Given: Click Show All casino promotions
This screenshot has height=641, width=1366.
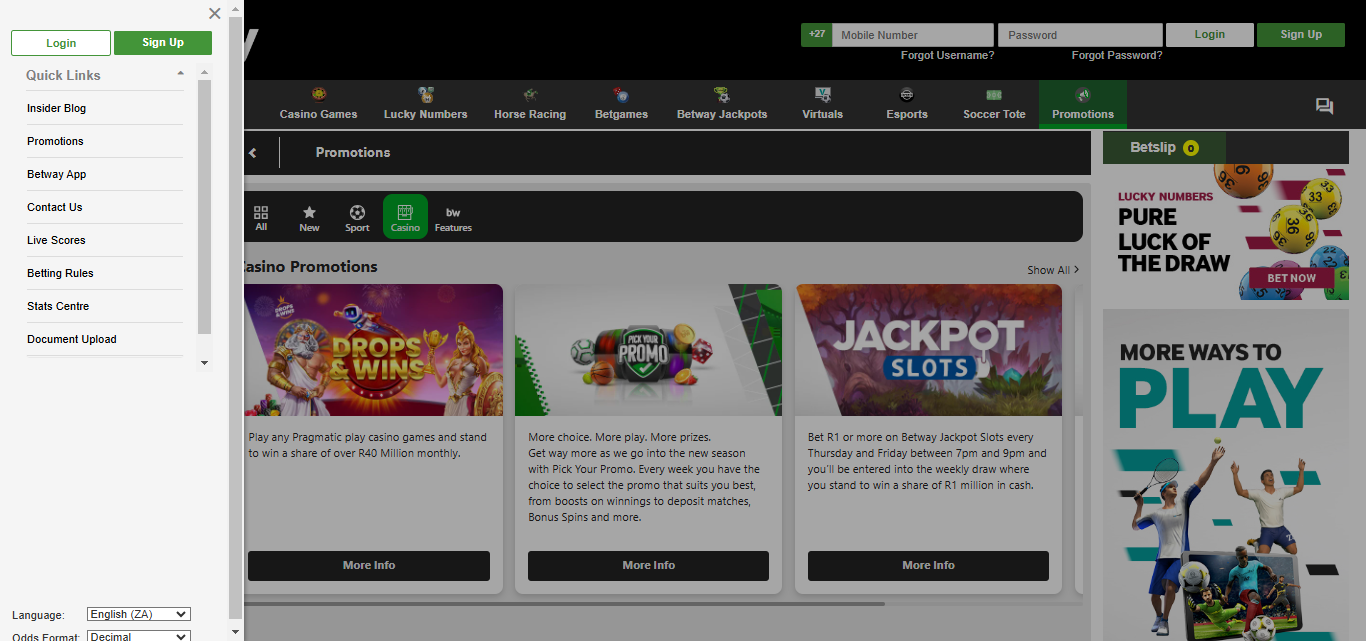Looking at the screenshot, I should [x=1052, y=270].
